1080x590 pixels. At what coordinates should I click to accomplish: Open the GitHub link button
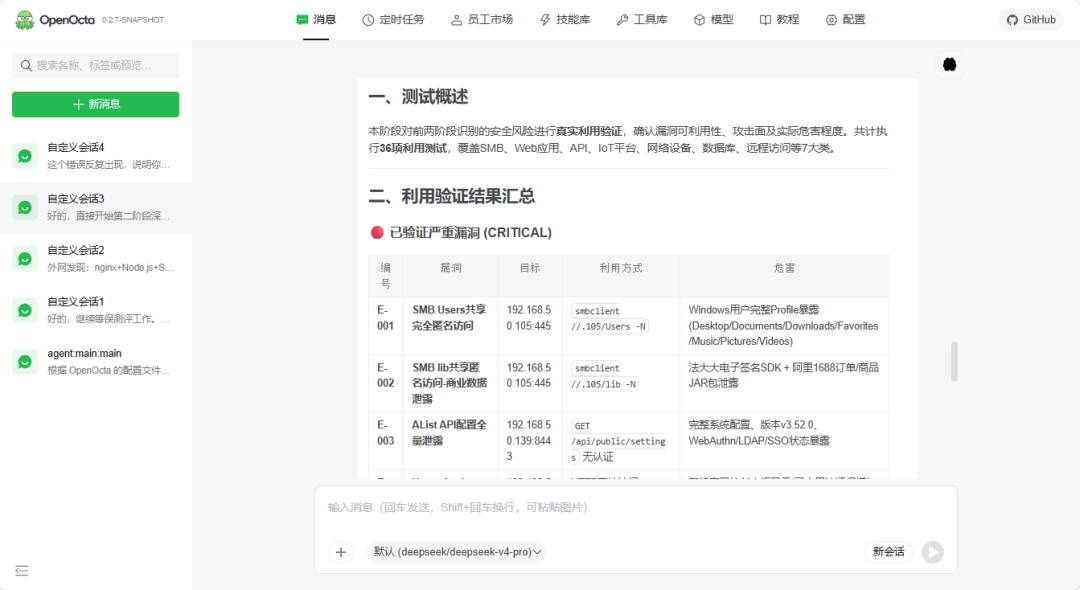pos(1031,20)
